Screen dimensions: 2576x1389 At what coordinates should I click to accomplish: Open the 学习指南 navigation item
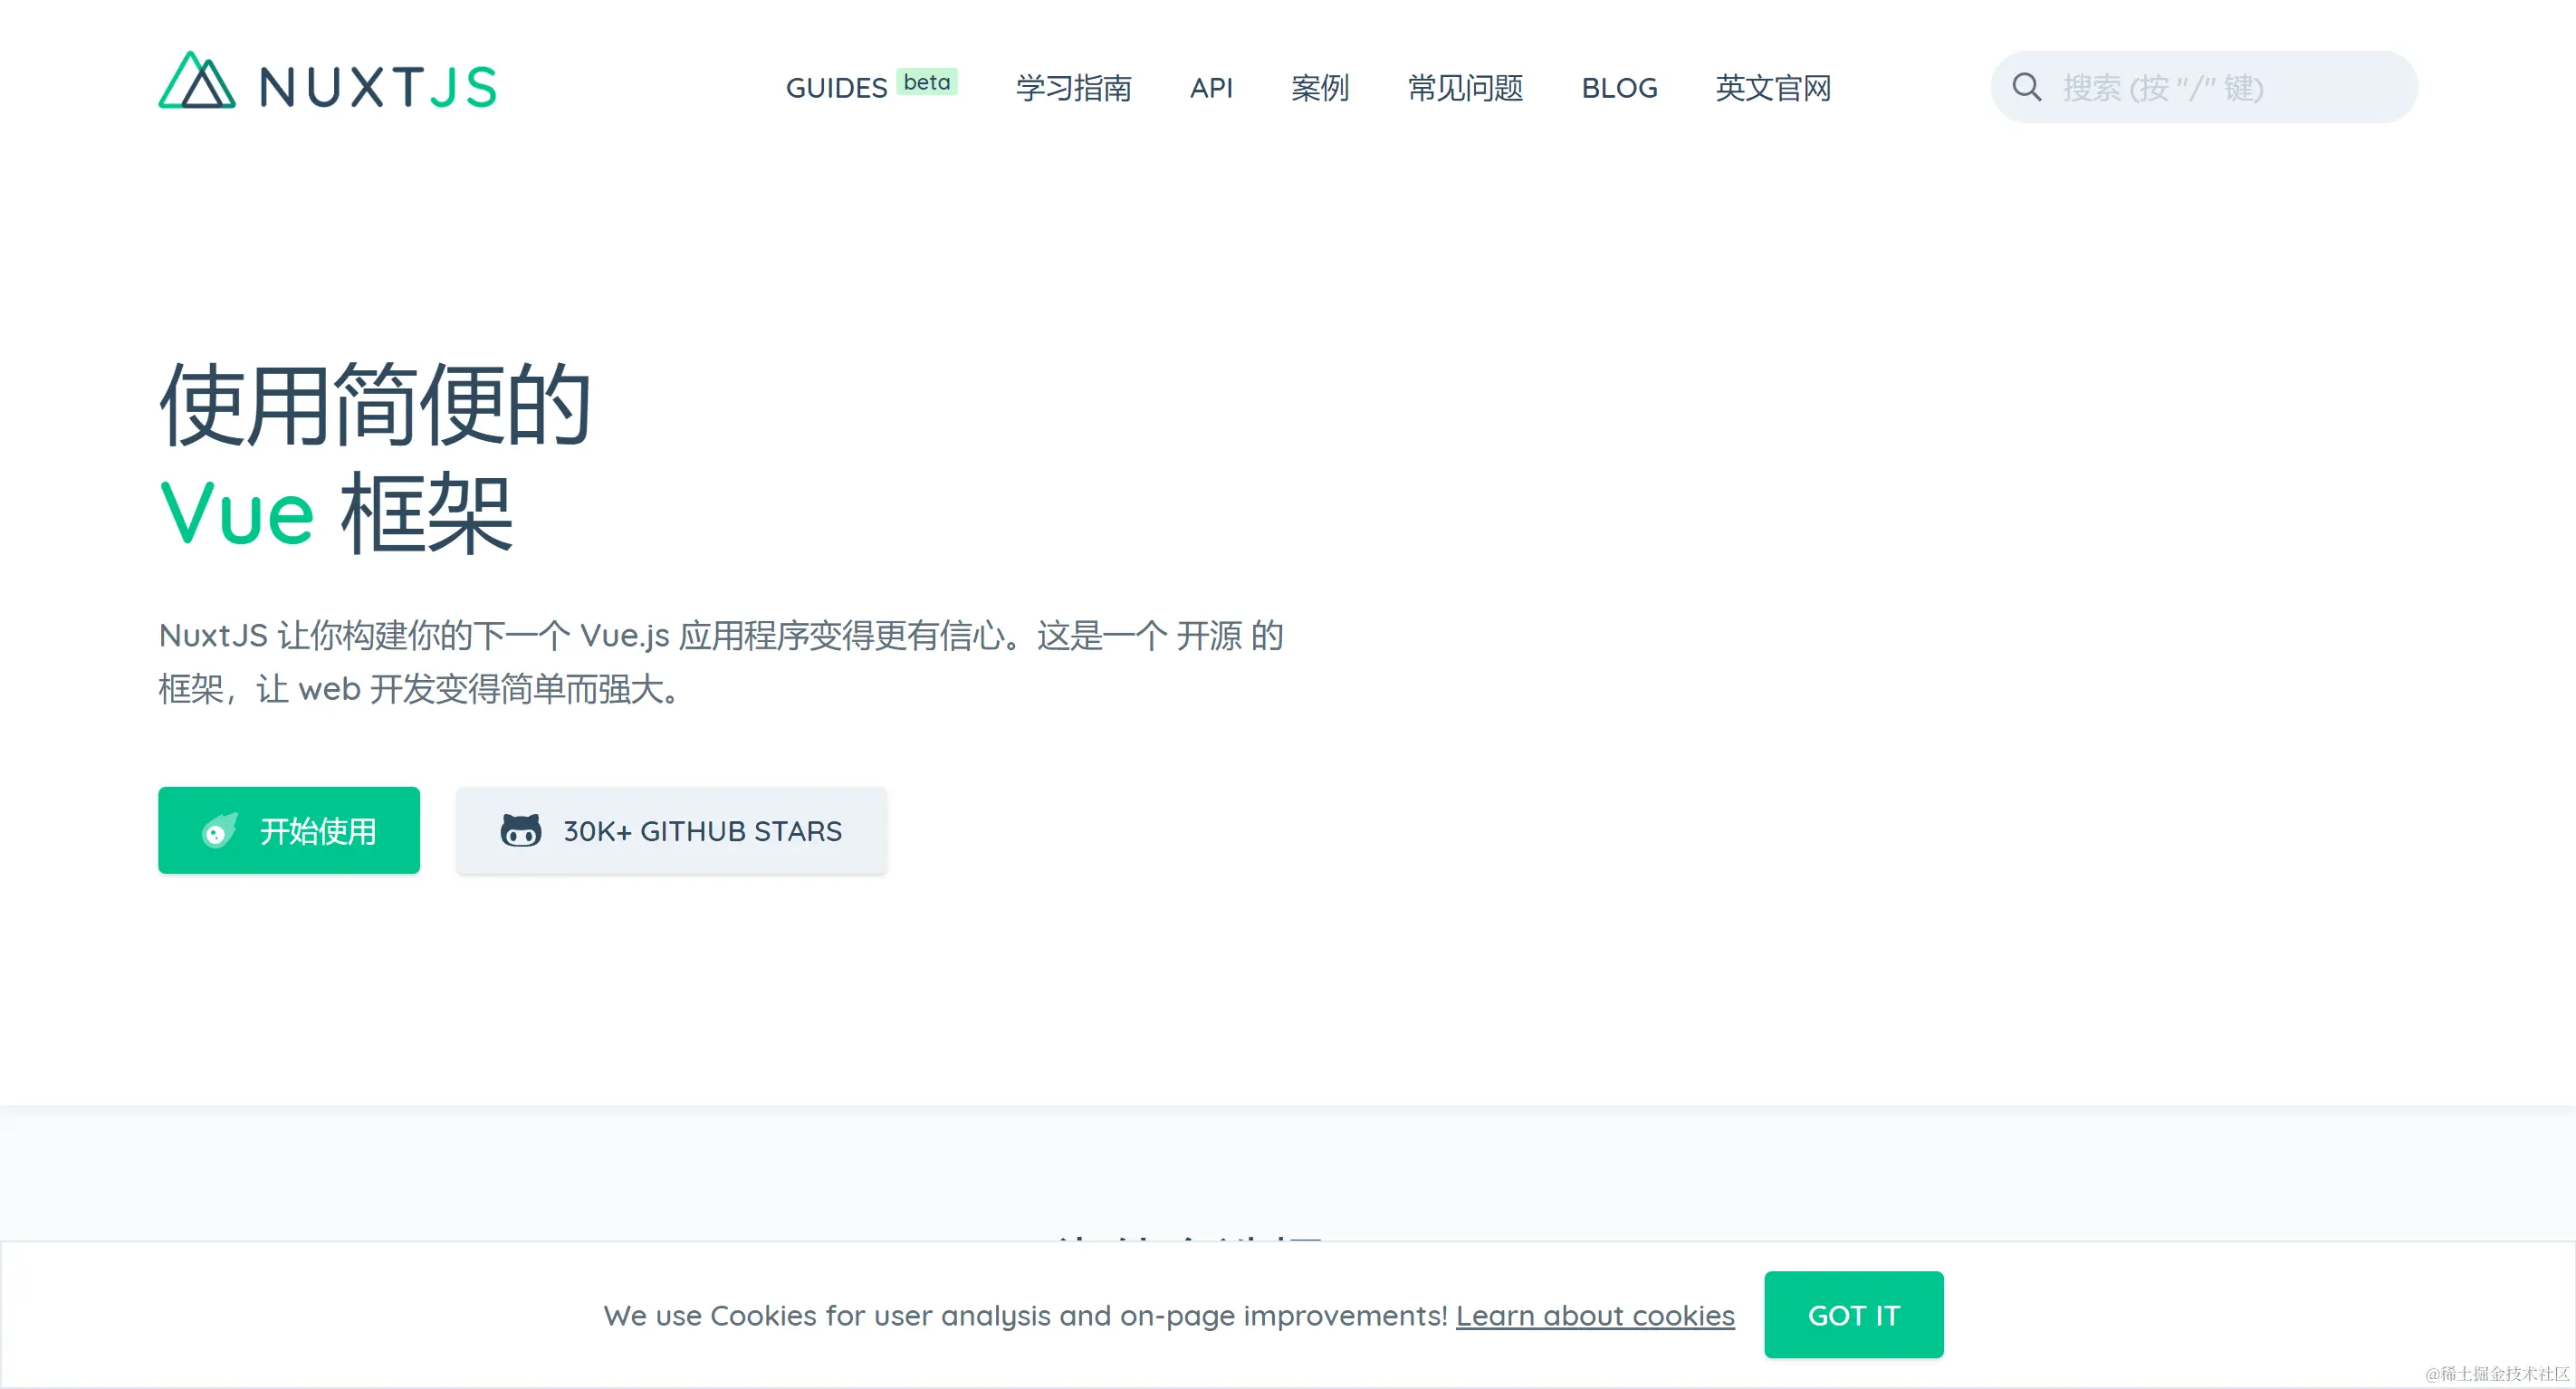point(1073,88)
